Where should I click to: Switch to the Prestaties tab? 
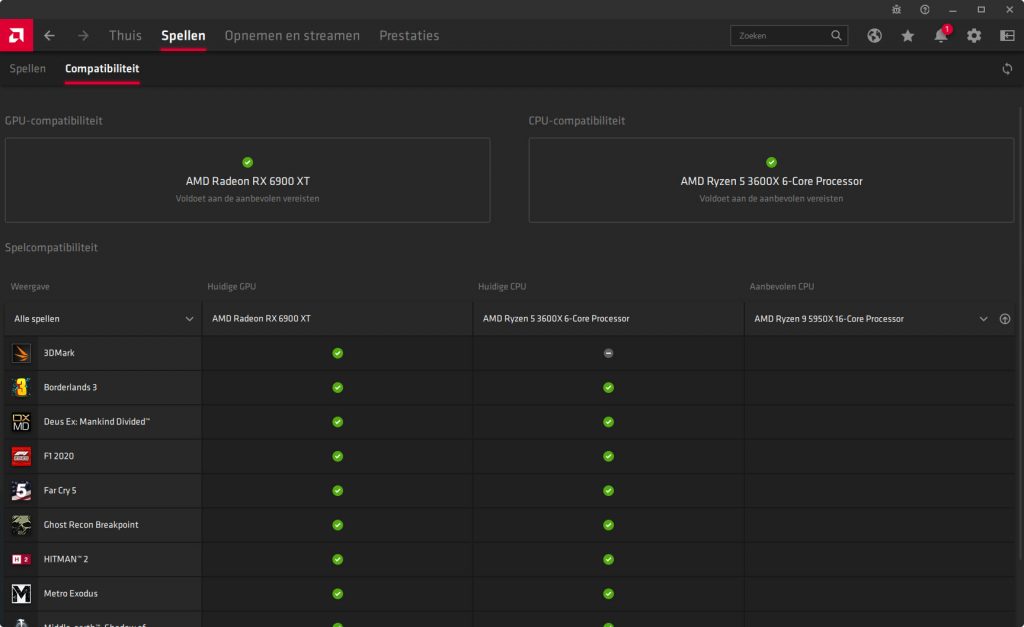pyautogui.click(x=408, y=36)
